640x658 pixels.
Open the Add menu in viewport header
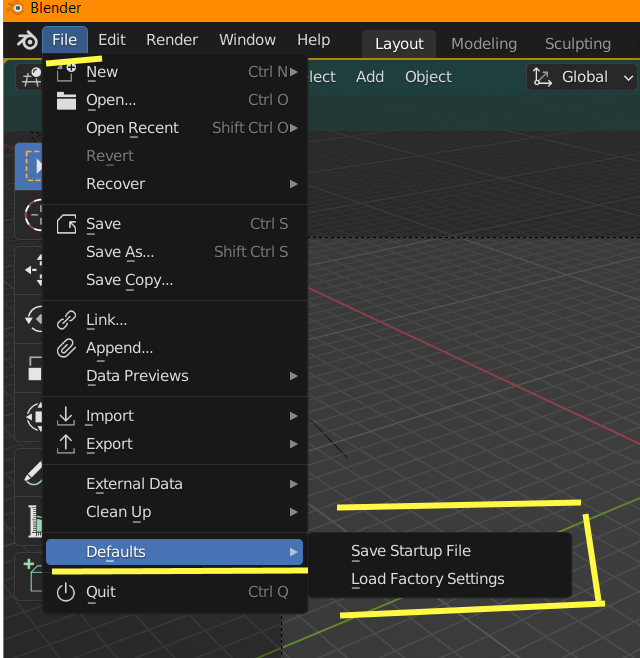coord(370,77)
